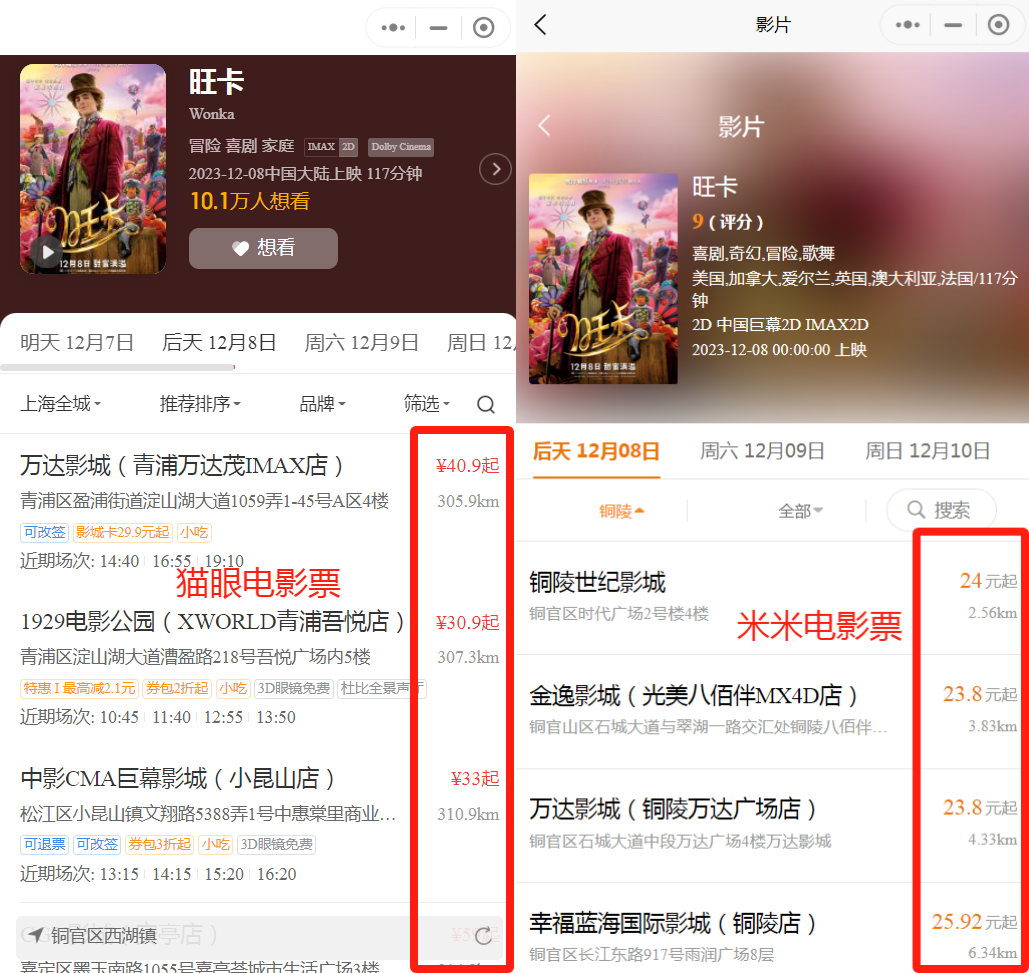Tap the search magnifier in Maoyan filter bar
1029x973 pixels.
(486, 404)
